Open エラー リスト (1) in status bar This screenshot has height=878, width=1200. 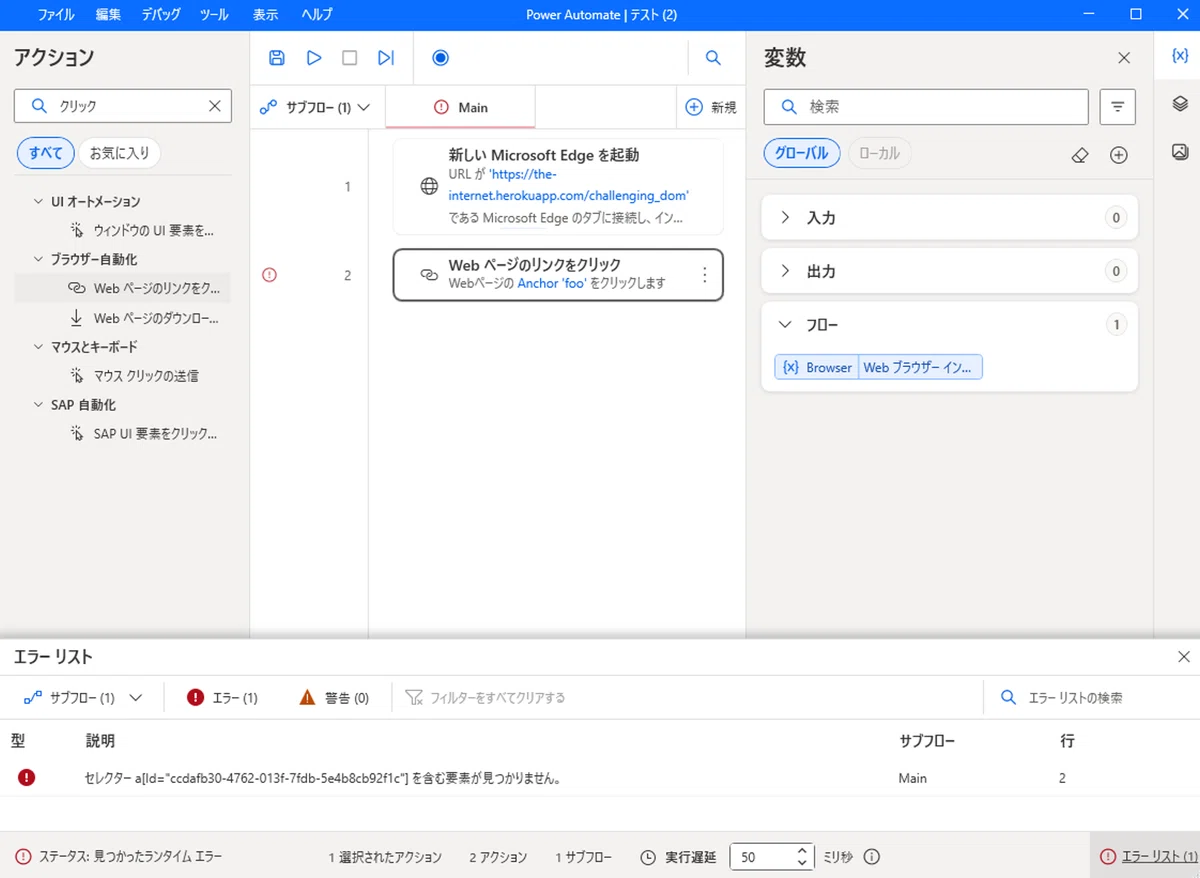(1148, 857)
